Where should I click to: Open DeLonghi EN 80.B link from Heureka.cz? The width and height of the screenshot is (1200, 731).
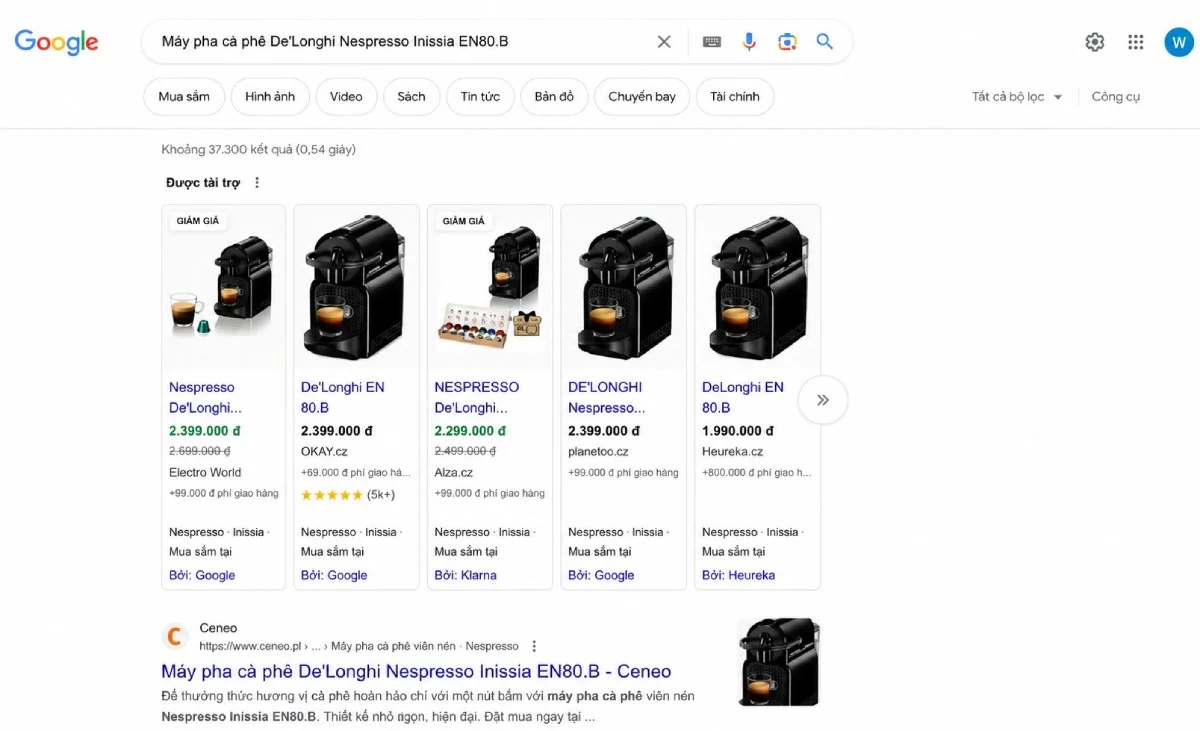(743, 397)
